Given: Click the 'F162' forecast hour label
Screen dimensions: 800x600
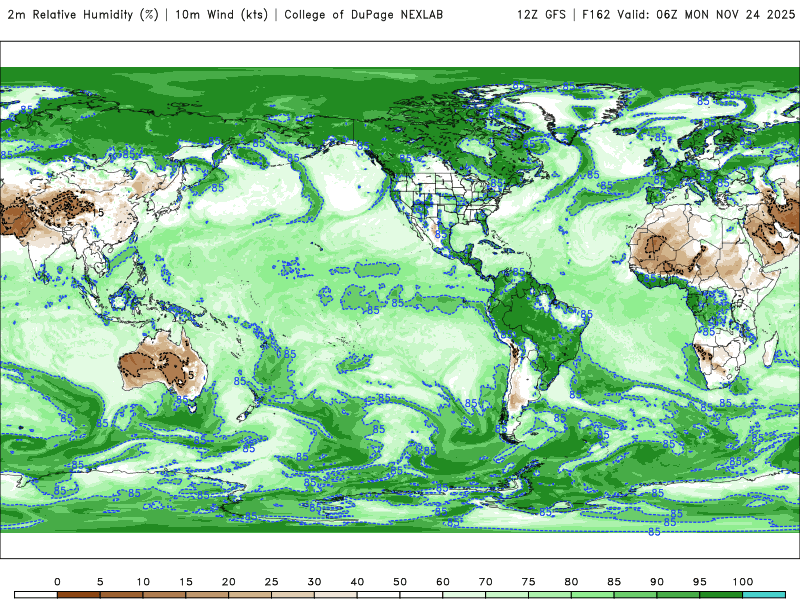Looking at the screenshot, I should click(596, 14).
